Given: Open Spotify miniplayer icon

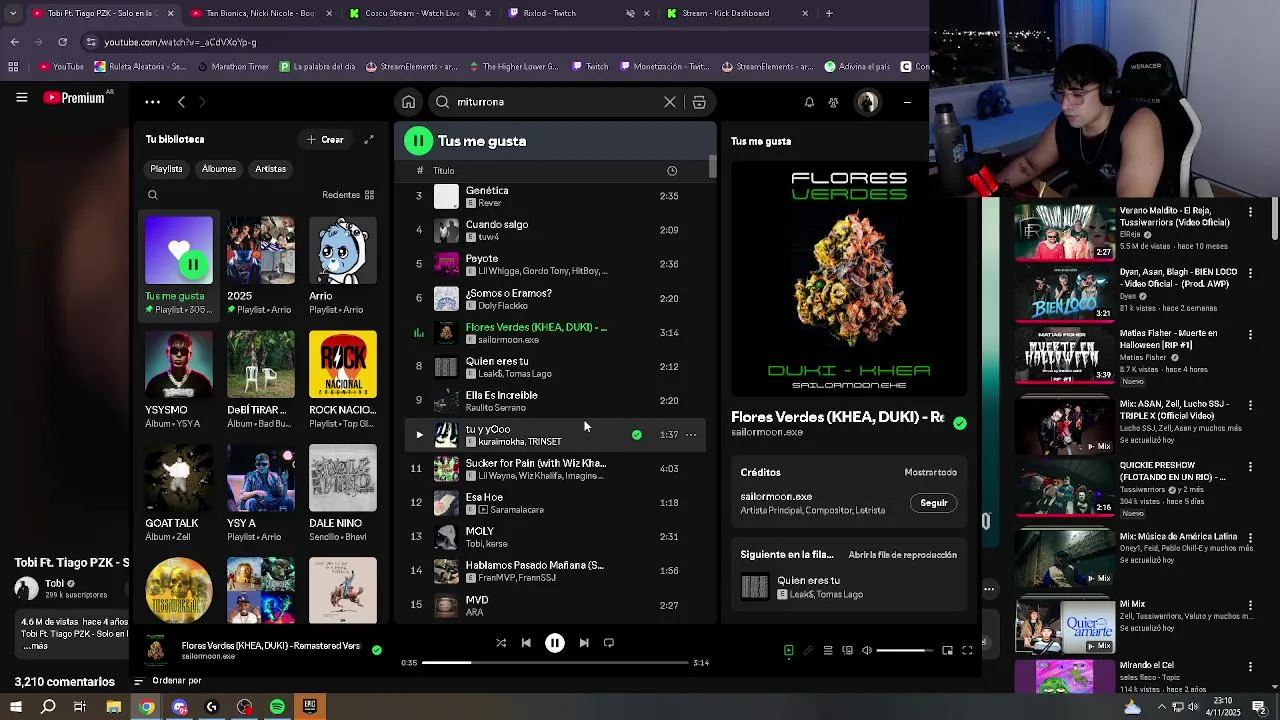Looking at the screenshot, I should pos(947,651).
